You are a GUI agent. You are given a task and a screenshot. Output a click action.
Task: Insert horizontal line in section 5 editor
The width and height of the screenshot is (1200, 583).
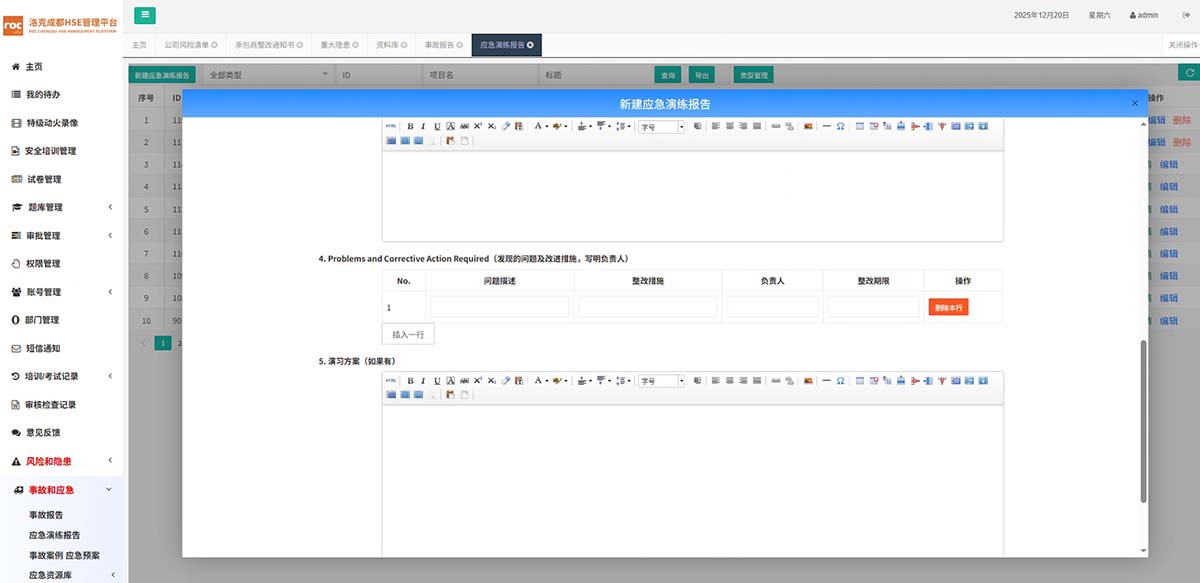(x=826, y=381)
